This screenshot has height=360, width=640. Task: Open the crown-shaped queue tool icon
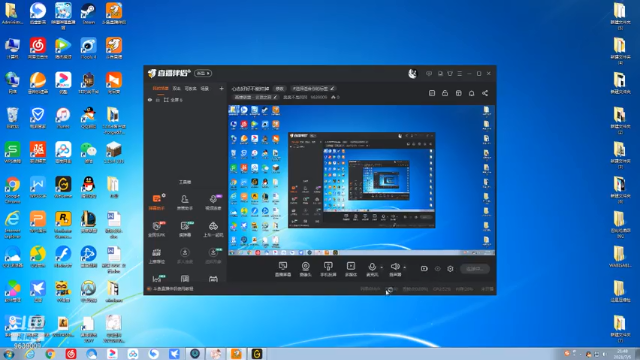click(x=157, y=256)
